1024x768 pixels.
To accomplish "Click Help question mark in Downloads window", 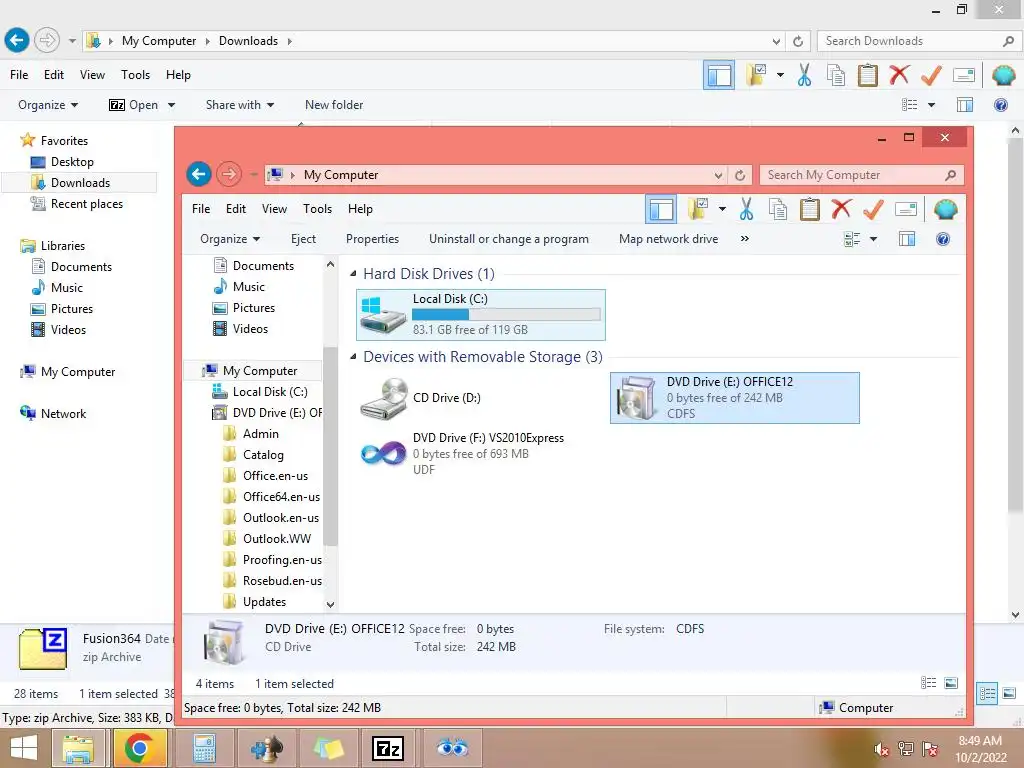I will (1000, 104).
